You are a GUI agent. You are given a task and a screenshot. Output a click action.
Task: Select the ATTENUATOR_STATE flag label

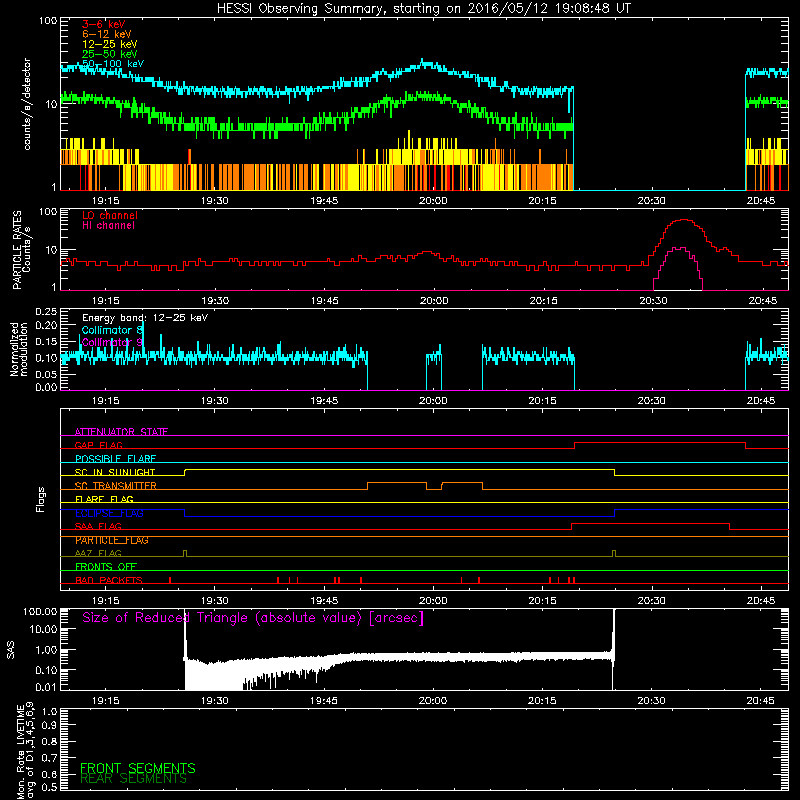click(x=121, y=432)
